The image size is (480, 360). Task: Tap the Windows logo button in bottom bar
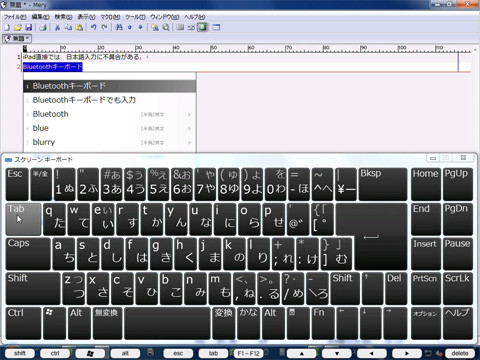90,353
